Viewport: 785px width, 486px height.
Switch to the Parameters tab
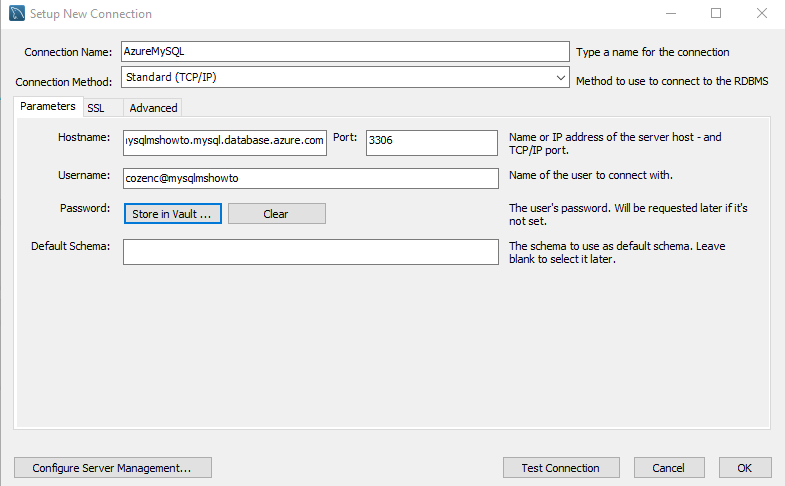point(48,107)
